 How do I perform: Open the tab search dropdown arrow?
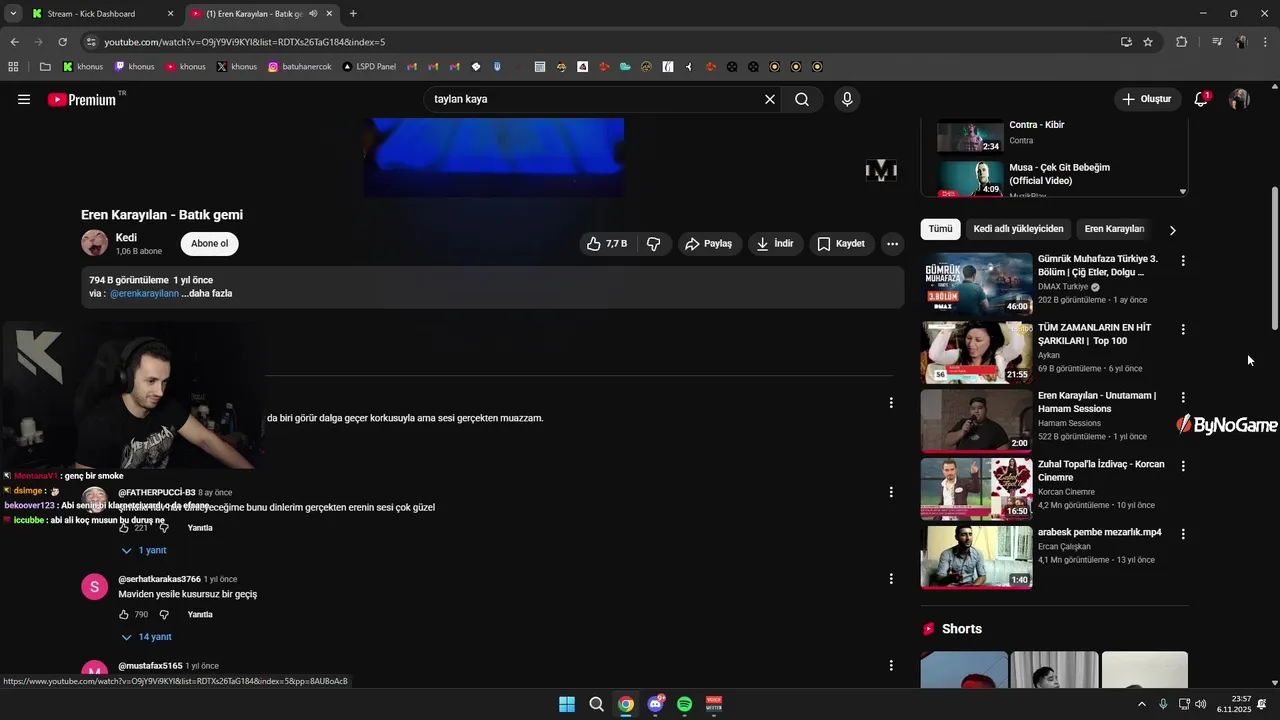(x=12, y=14)
